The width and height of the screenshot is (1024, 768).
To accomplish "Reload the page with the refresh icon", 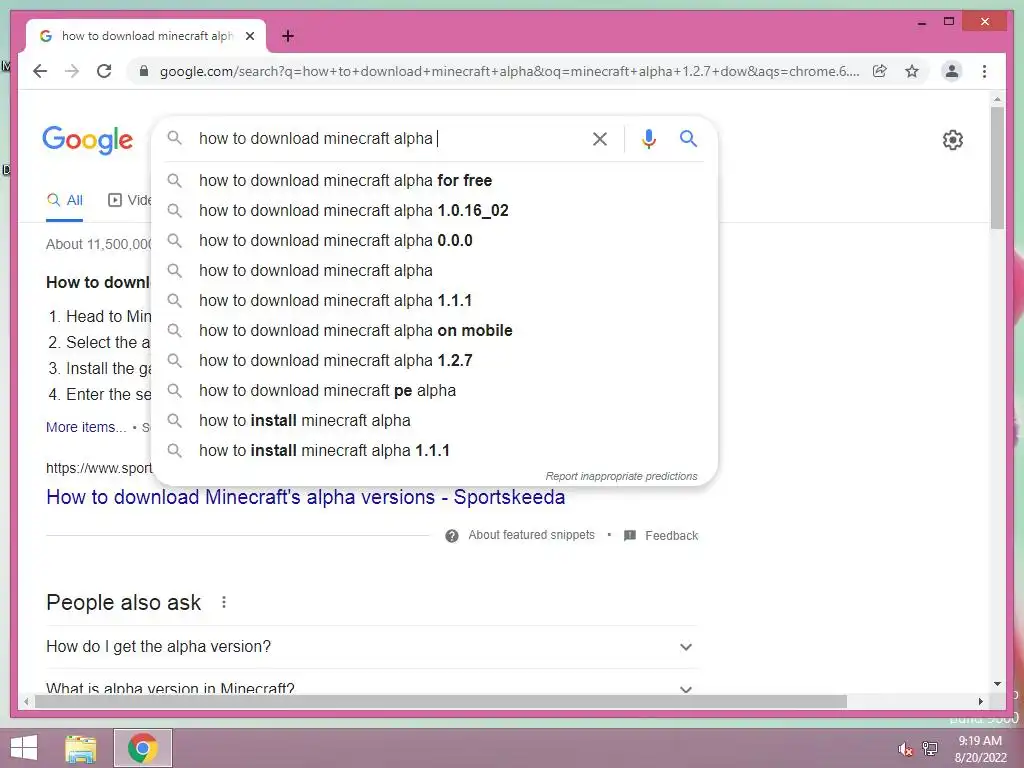I will [104, 71].
